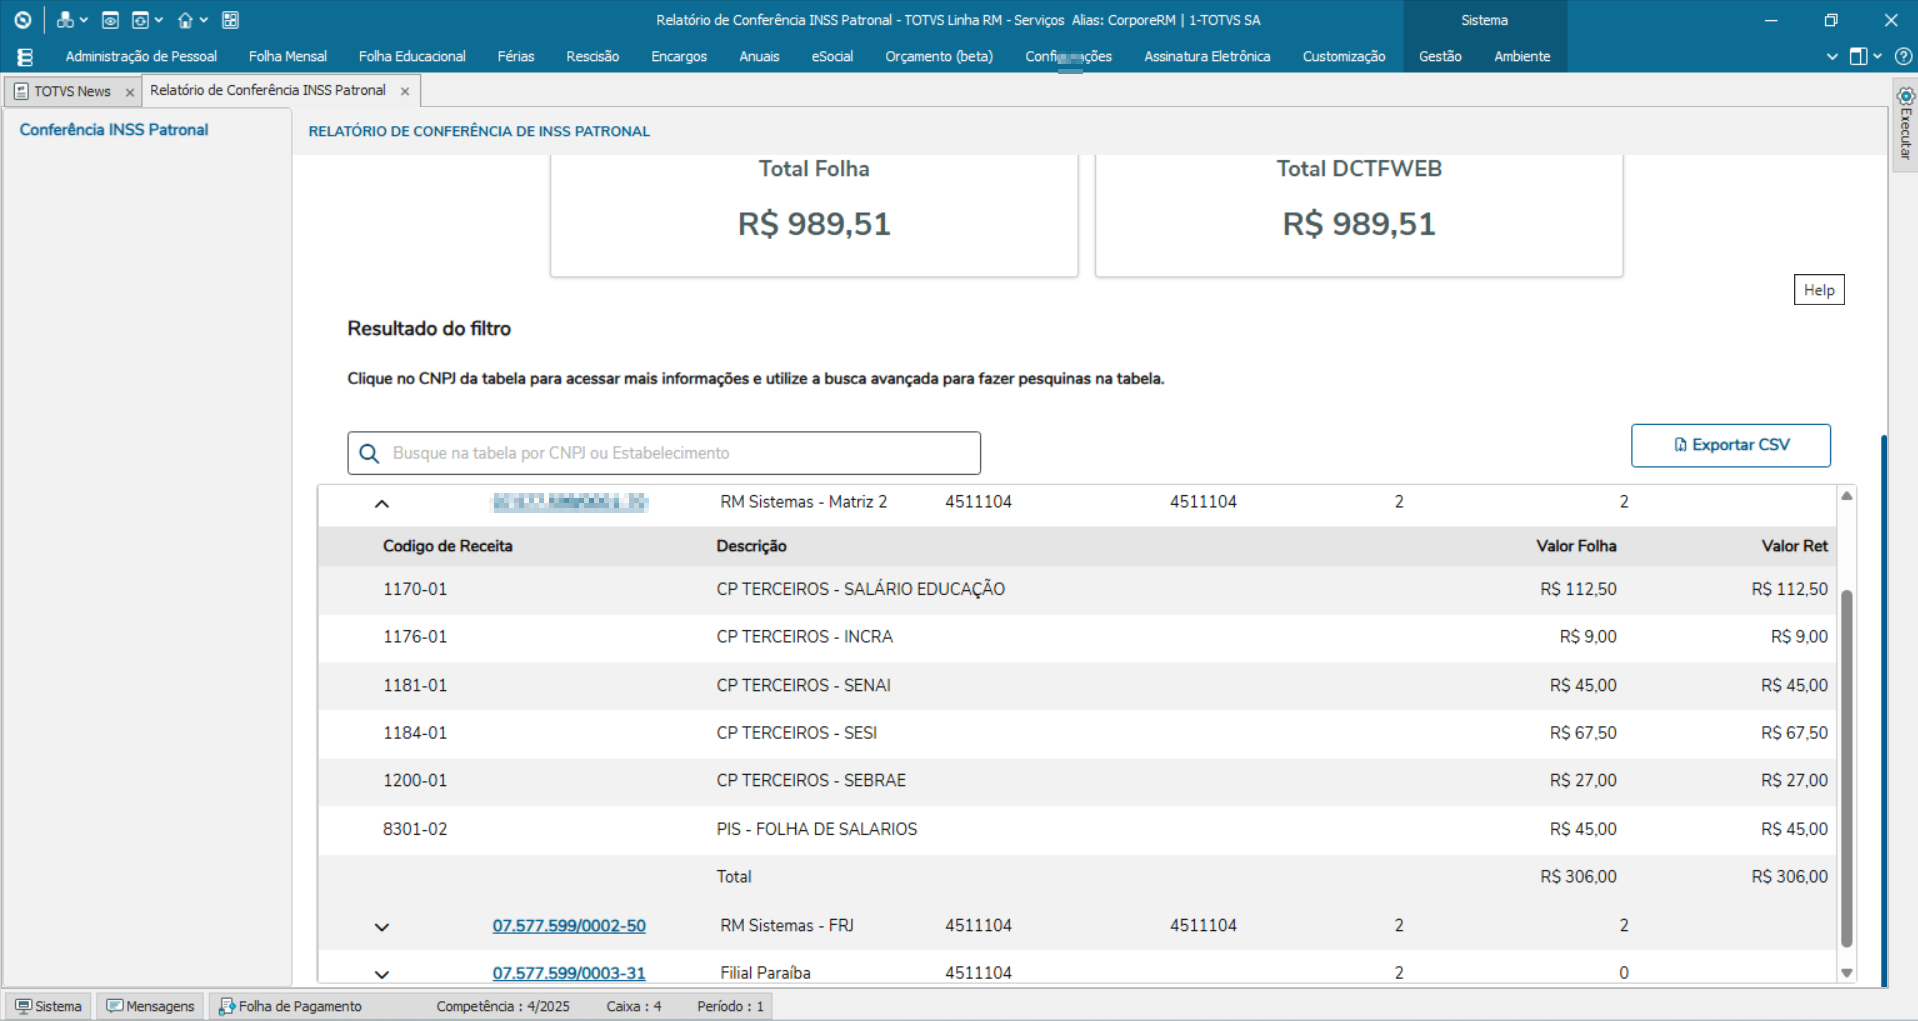The width and height of the screenshot is (1918, 1021).
Task: Expand the panel layout dropdown arrow
Action: 1877,57
